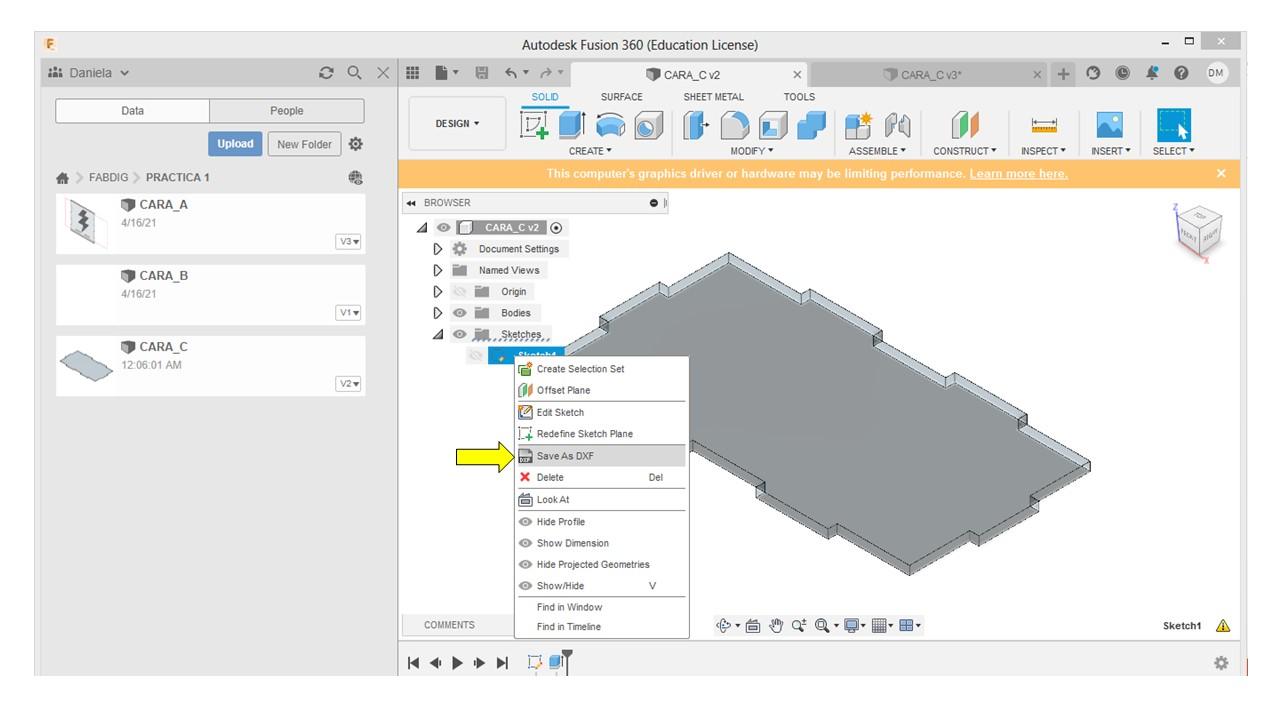Refresh the data panel
The width and height of the screenshot is (1280, 720).
[326, 73]
